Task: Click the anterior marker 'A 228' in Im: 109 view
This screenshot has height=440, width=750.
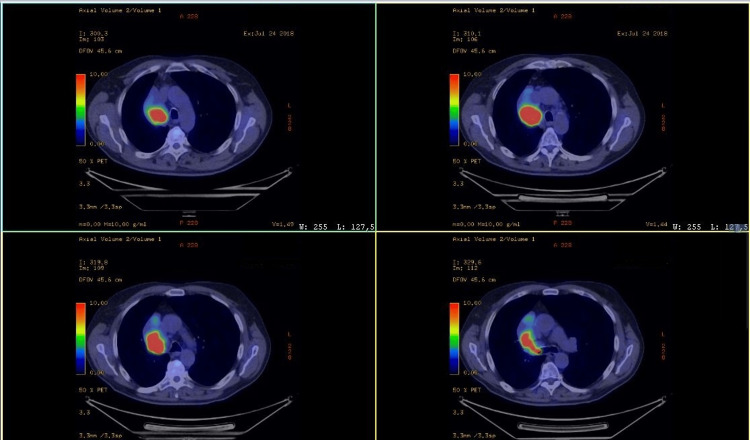Action: pyautogui.click(x=189, y=245)
